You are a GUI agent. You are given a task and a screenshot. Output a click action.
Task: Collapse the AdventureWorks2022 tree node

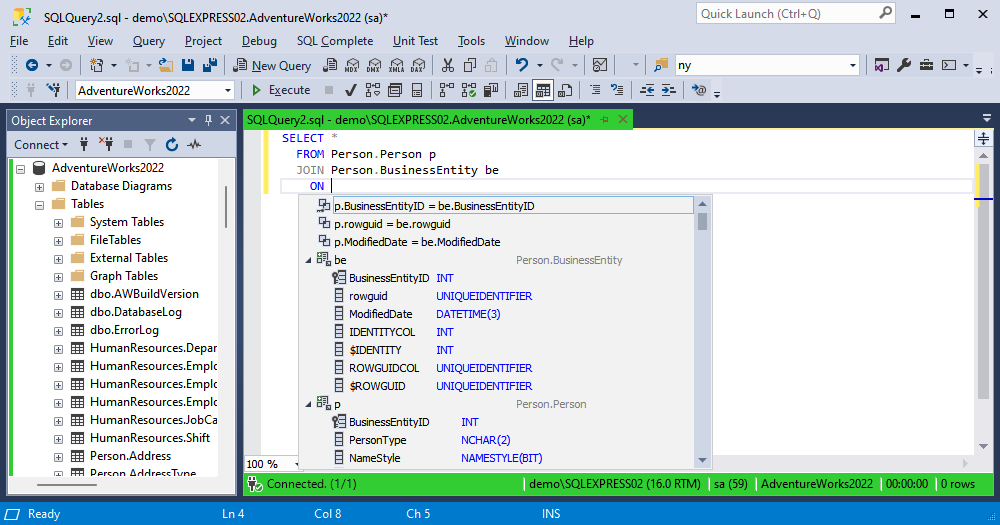pos(20,169)
